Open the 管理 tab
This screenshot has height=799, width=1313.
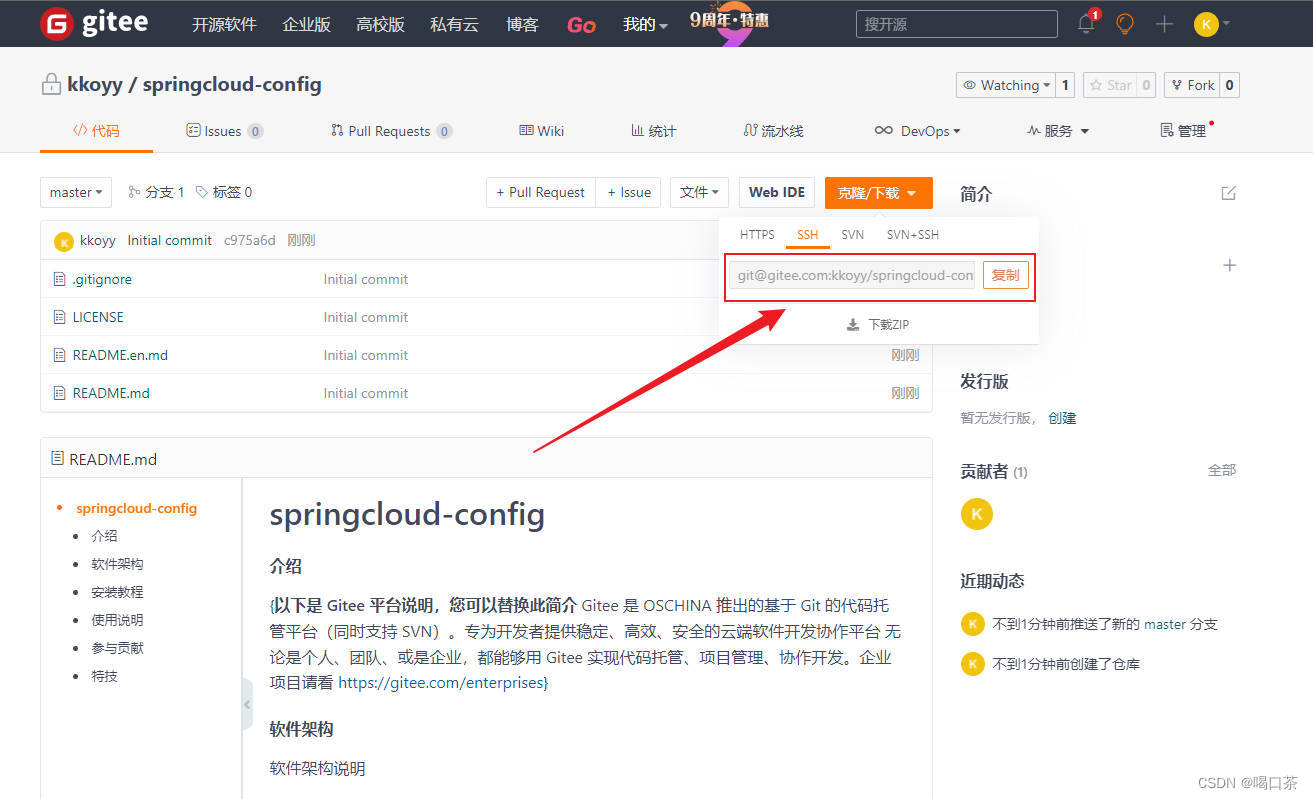coord(1183,131)
